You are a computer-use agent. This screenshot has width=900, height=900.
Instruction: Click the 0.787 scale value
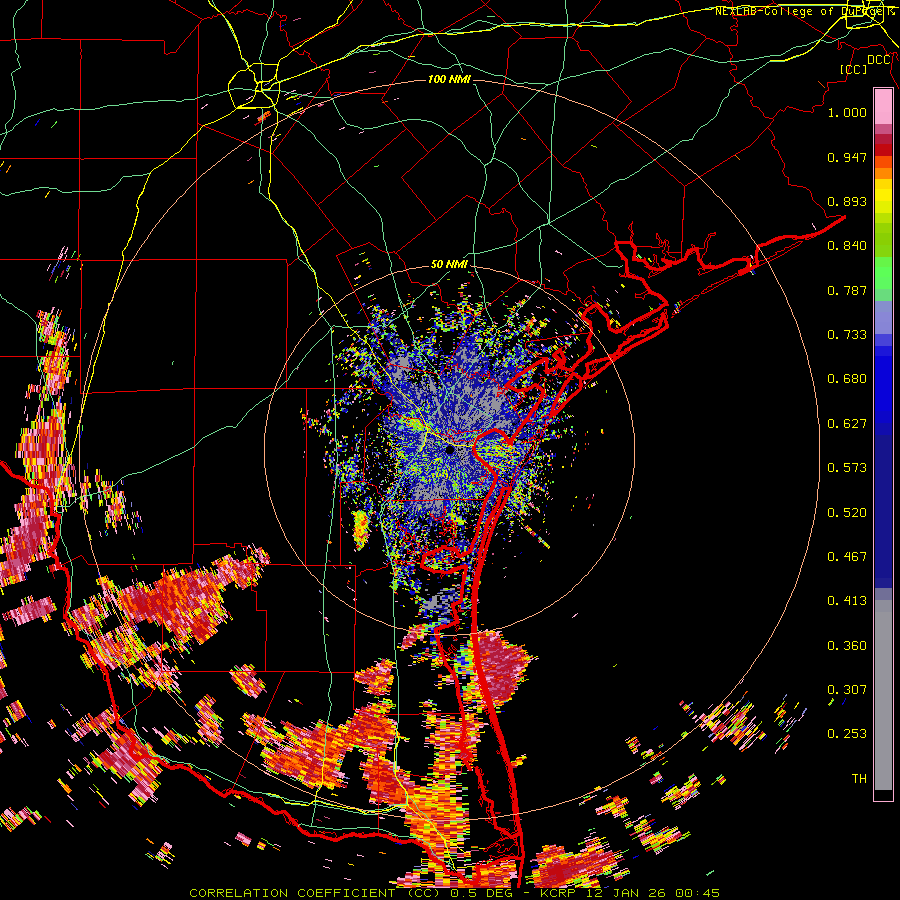[847, 290]
